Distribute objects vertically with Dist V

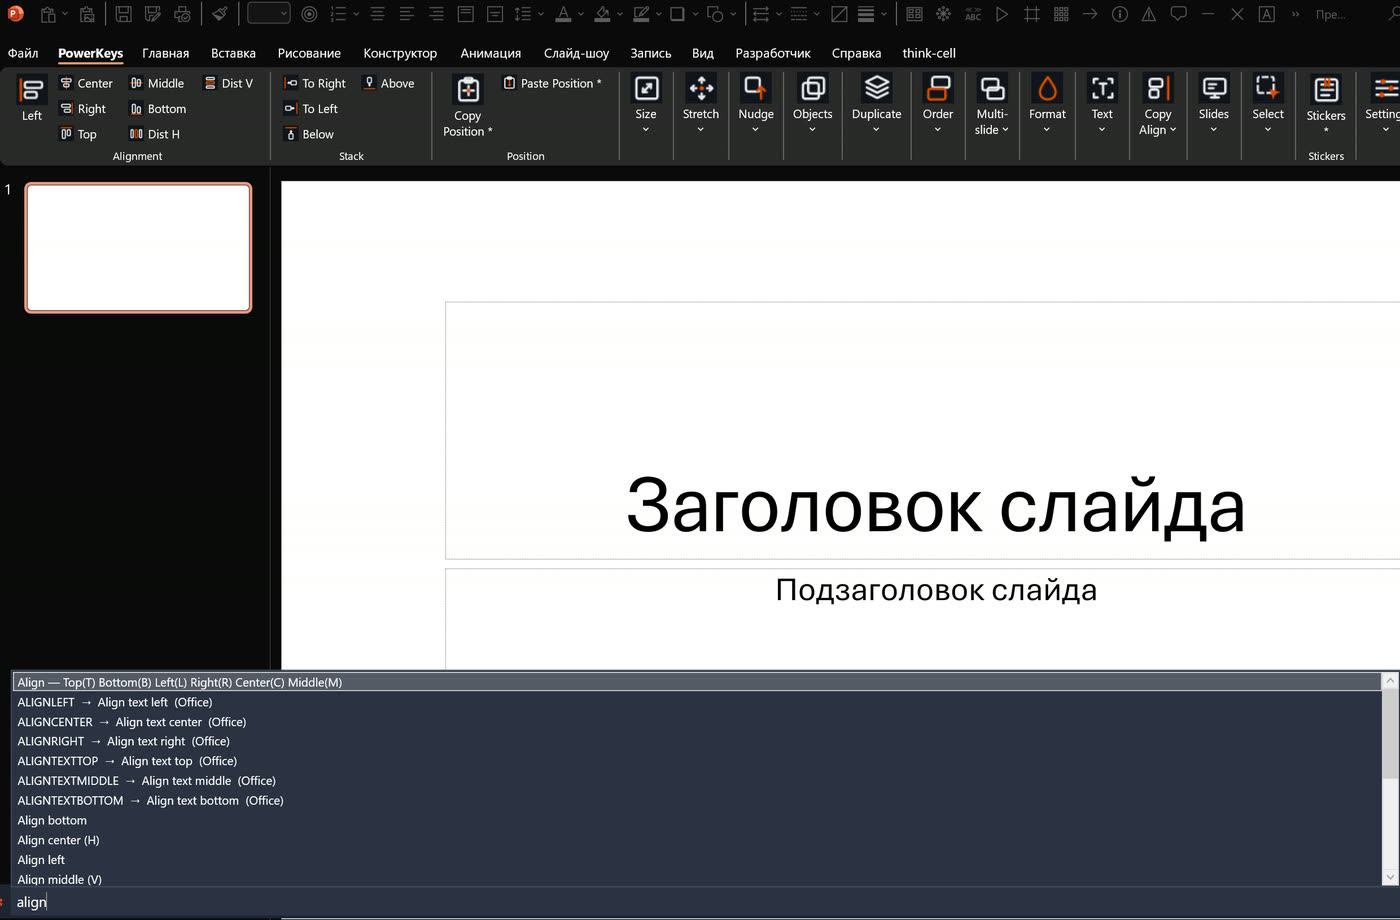point(228,83)
